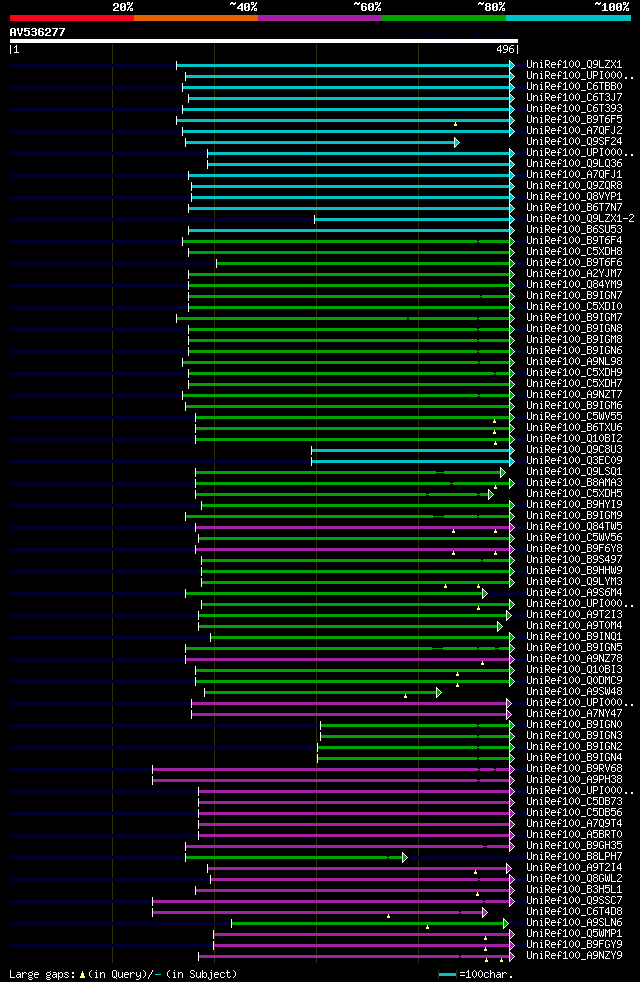The width and height of the screenshot is (640, 982).
Task: Open hit UniRef100_B9F6Y8
Action: (x=574, y=549)
